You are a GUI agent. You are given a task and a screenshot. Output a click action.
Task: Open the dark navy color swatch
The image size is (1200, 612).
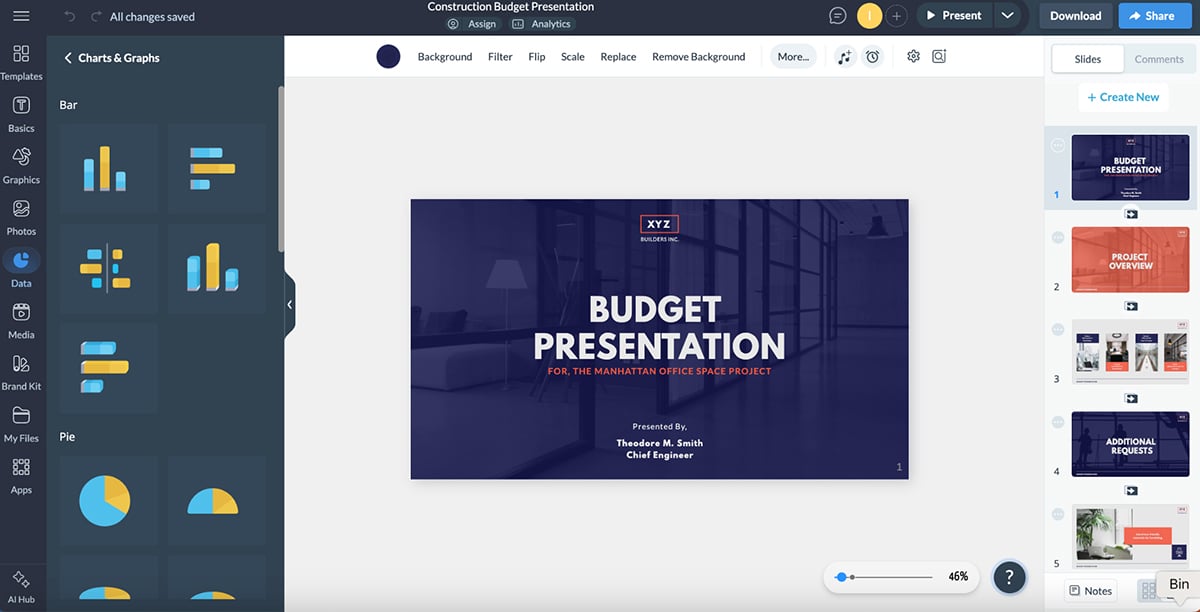[x=388, y=57]
